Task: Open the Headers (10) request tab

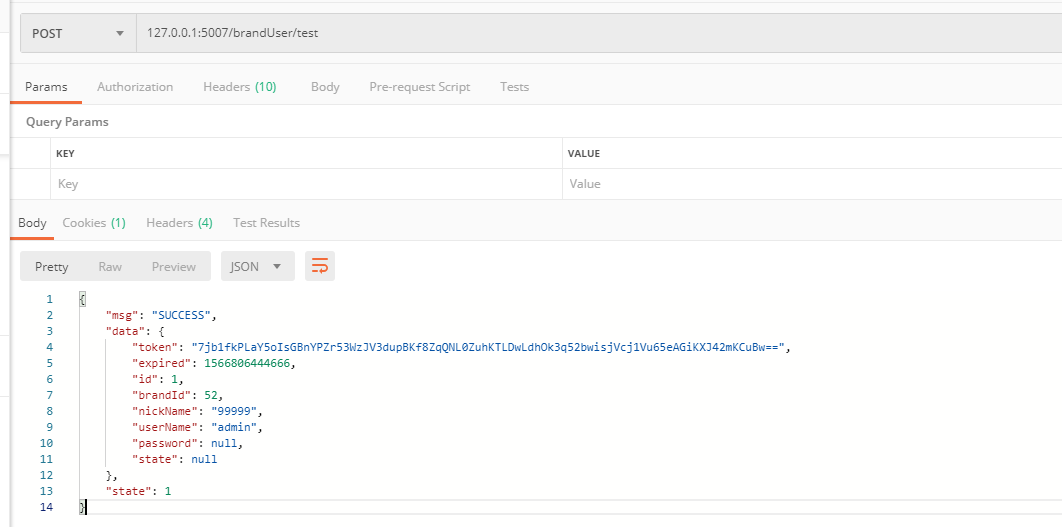Action: [x=240, y=87]
